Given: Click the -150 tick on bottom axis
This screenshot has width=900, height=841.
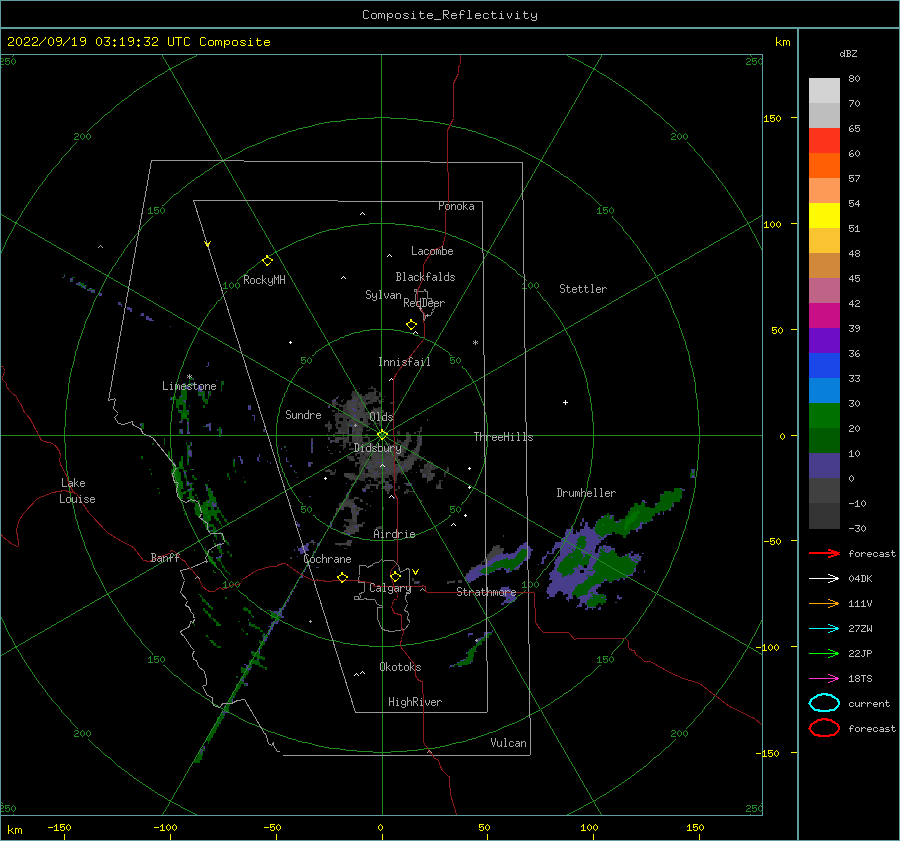Looking at the screenshot, I should pyautogui.click(x=59, y=827).
